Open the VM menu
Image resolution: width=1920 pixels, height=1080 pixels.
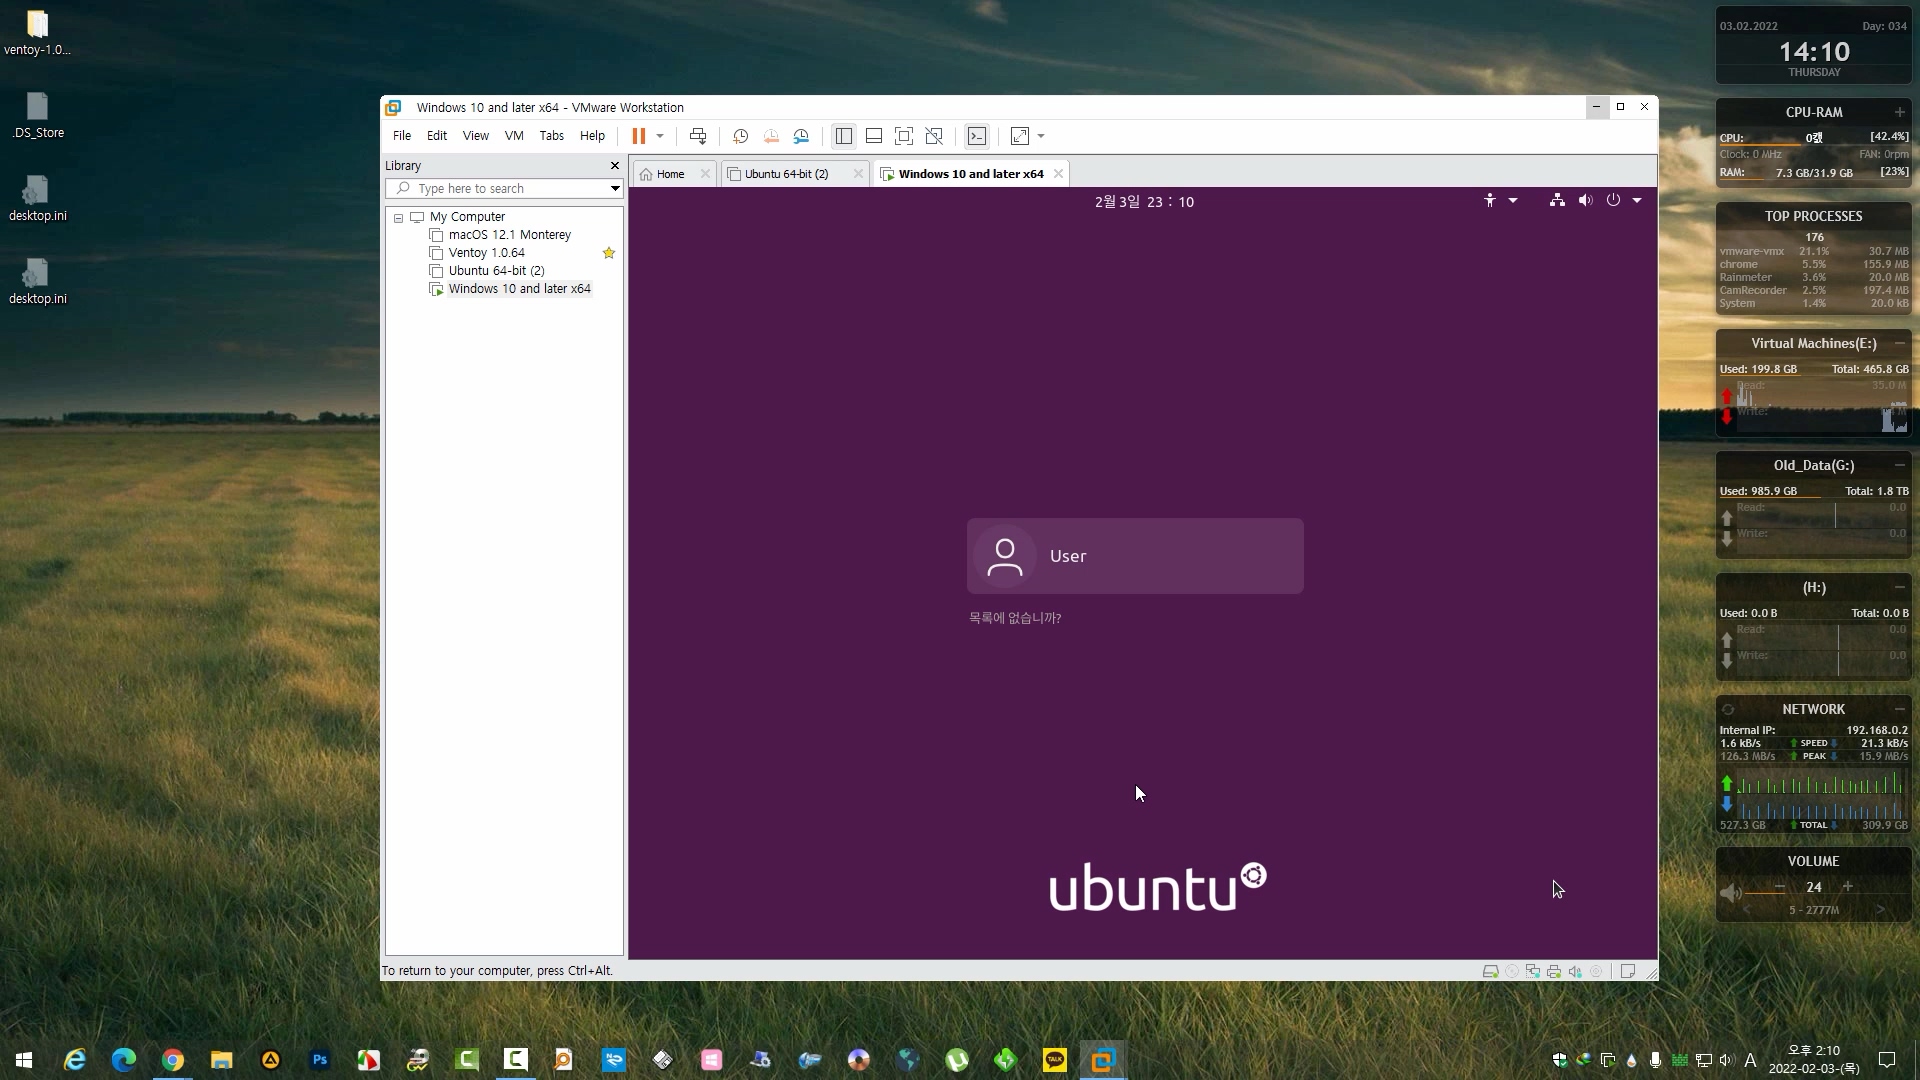(x=513, y=136)
